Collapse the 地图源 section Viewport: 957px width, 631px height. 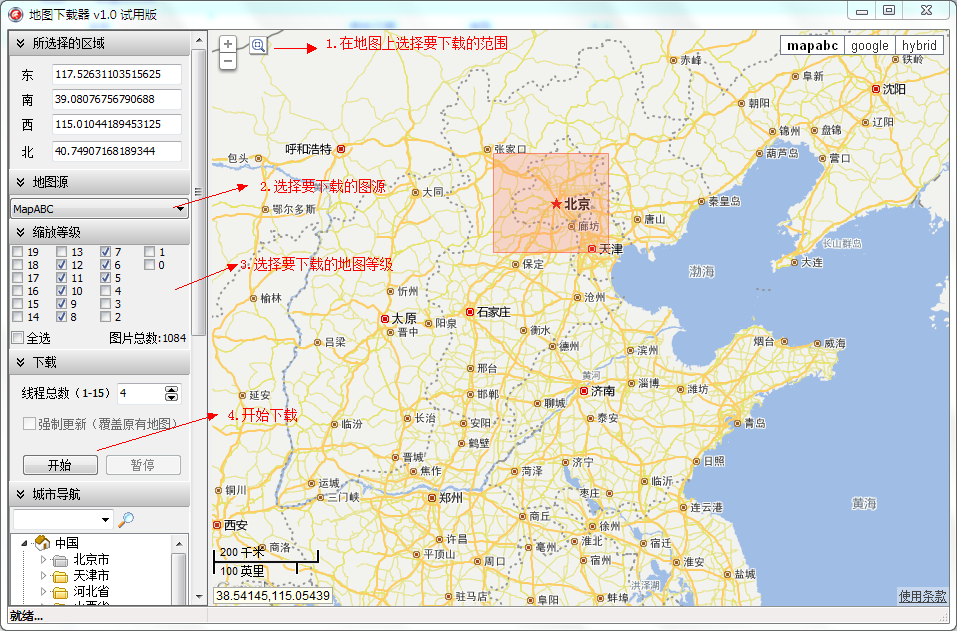coord(20,182)
